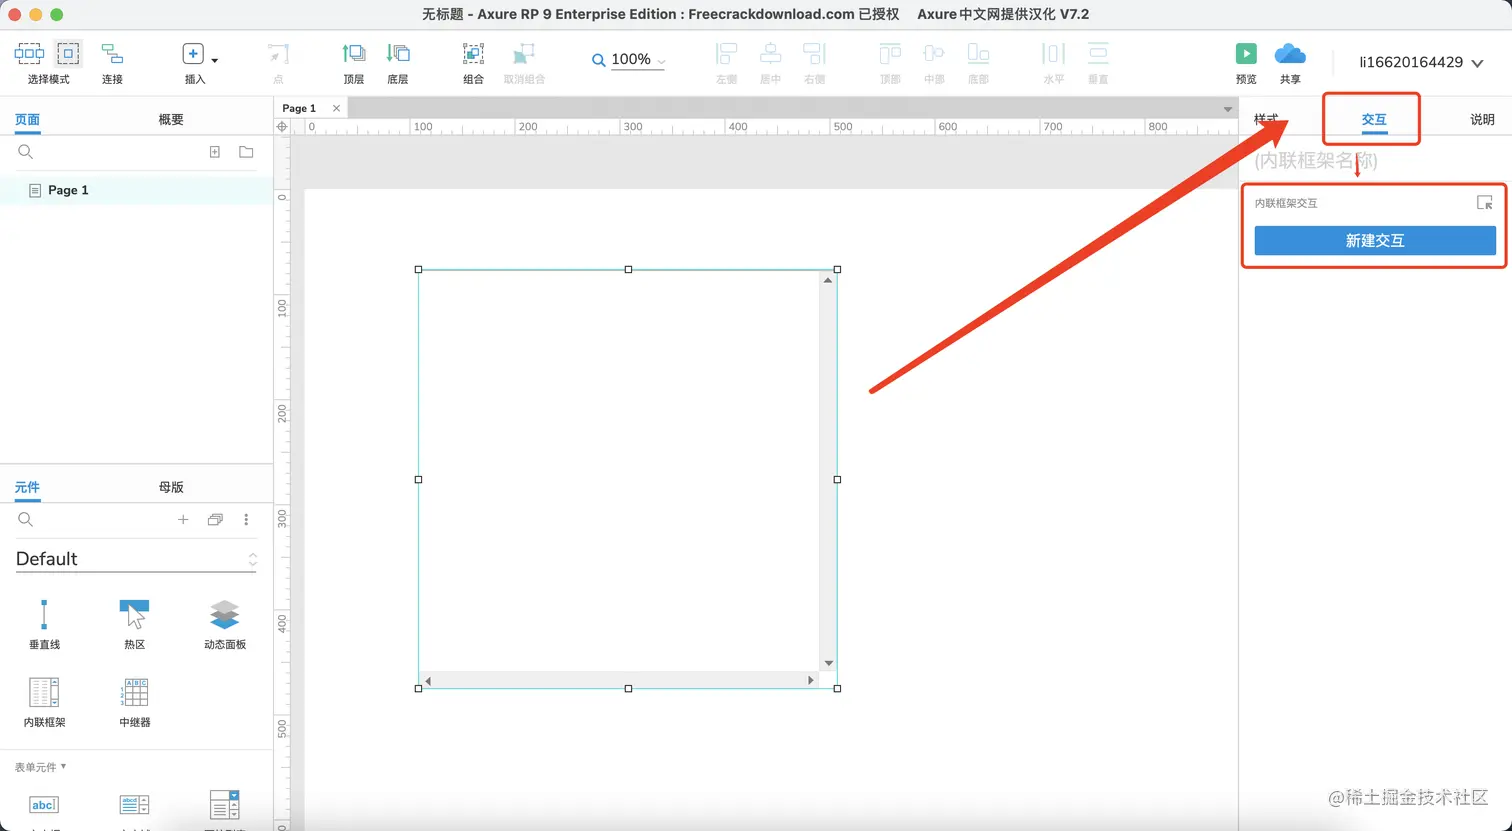
Task: Click the widget library search icon
Action: tap(26, 520)
